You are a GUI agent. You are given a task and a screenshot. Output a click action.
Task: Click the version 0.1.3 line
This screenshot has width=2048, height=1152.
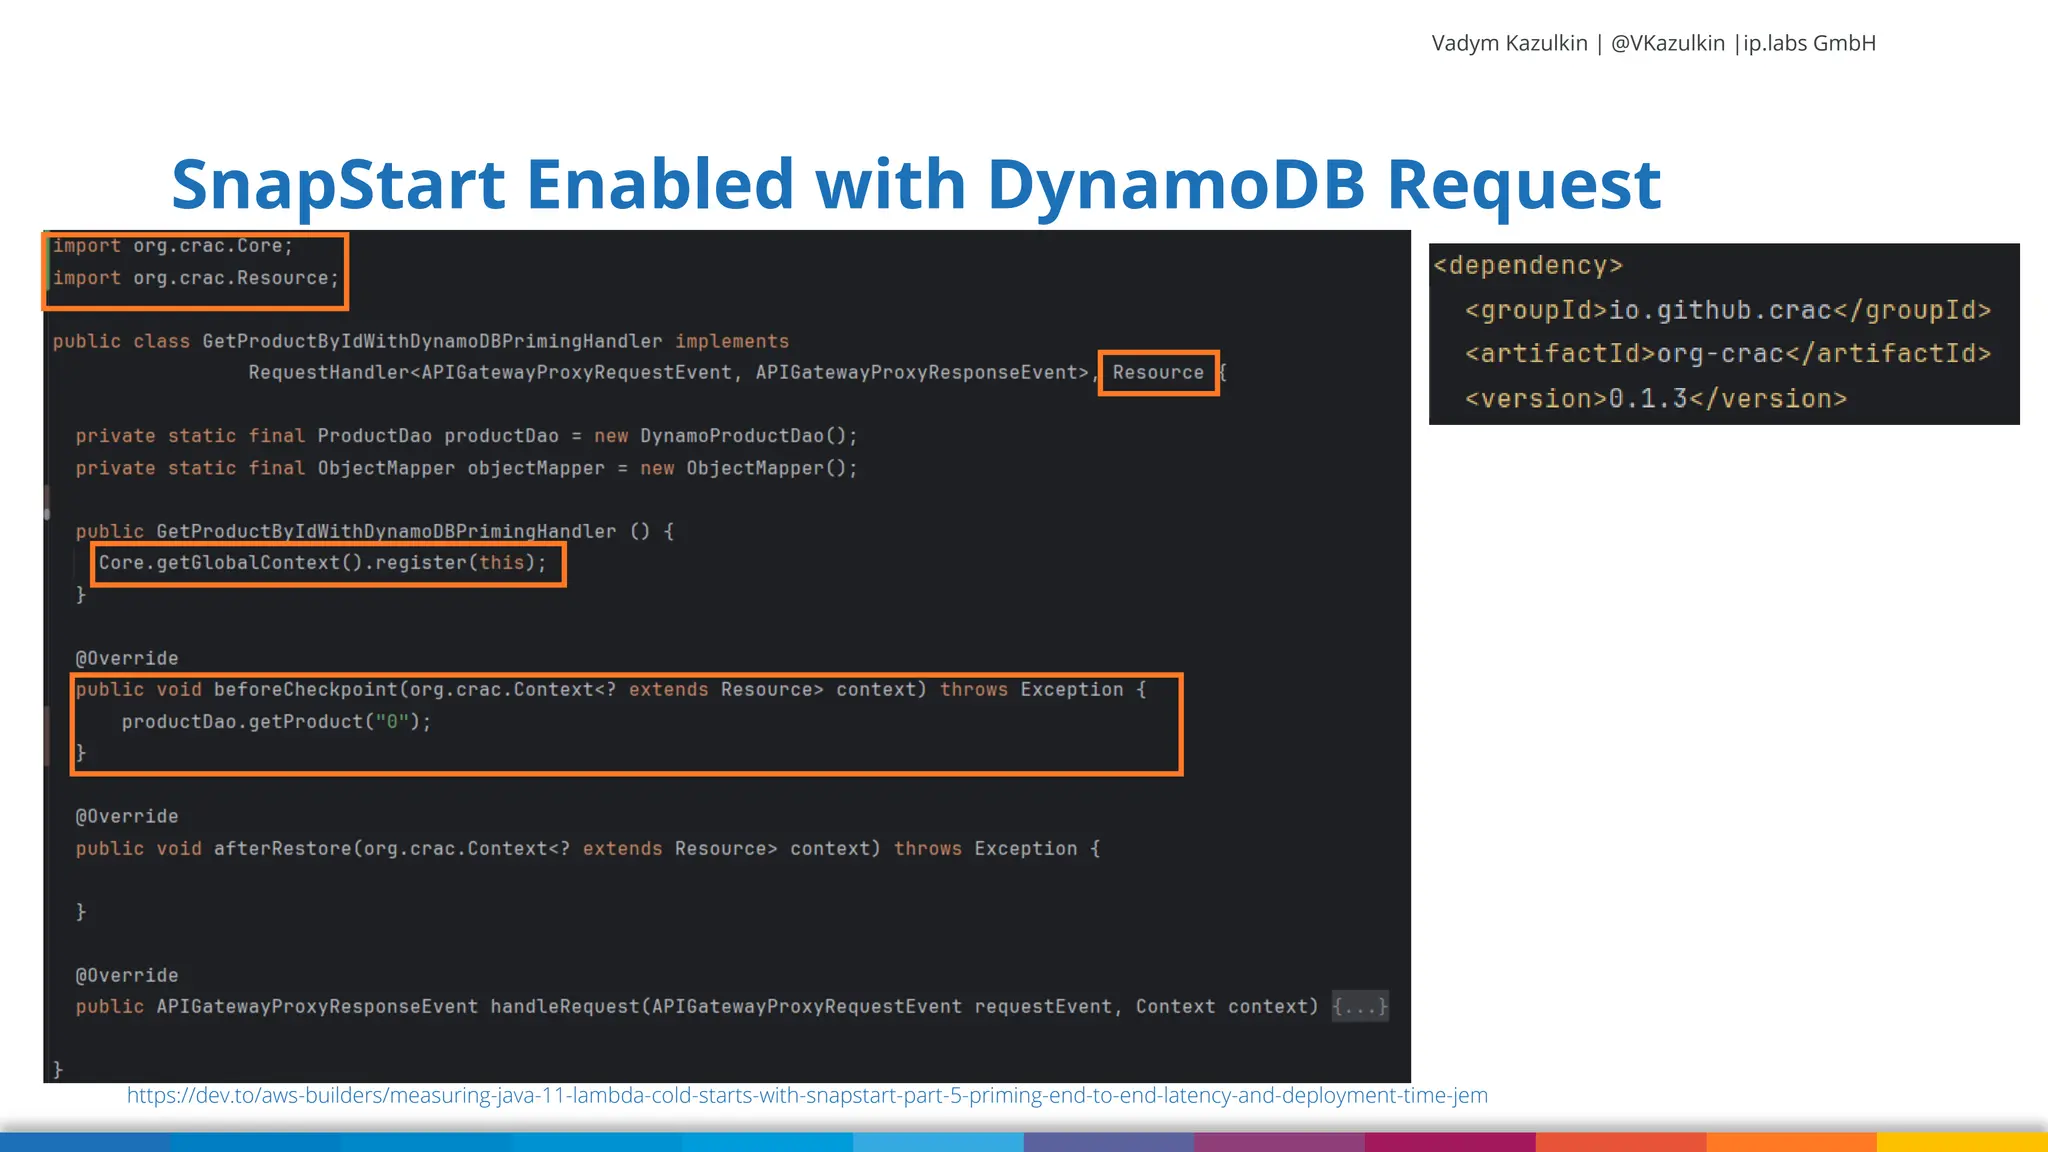point(1655,399)
